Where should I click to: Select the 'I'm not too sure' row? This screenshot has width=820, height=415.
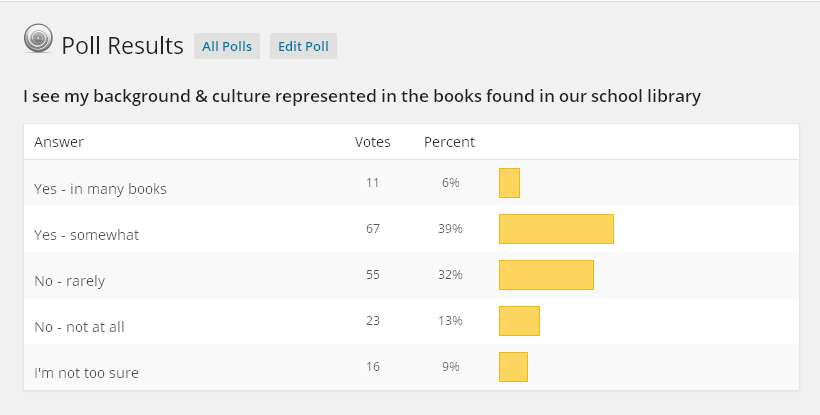point(86,373)
